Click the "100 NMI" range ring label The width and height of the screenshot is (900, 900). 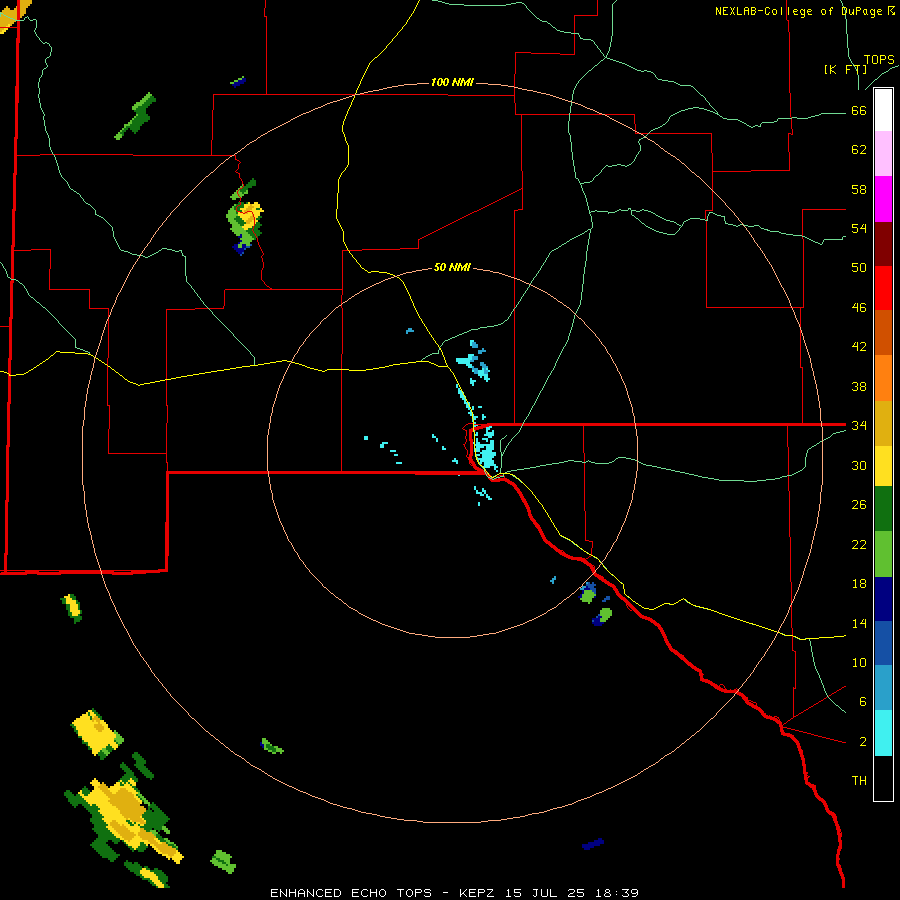452,82
